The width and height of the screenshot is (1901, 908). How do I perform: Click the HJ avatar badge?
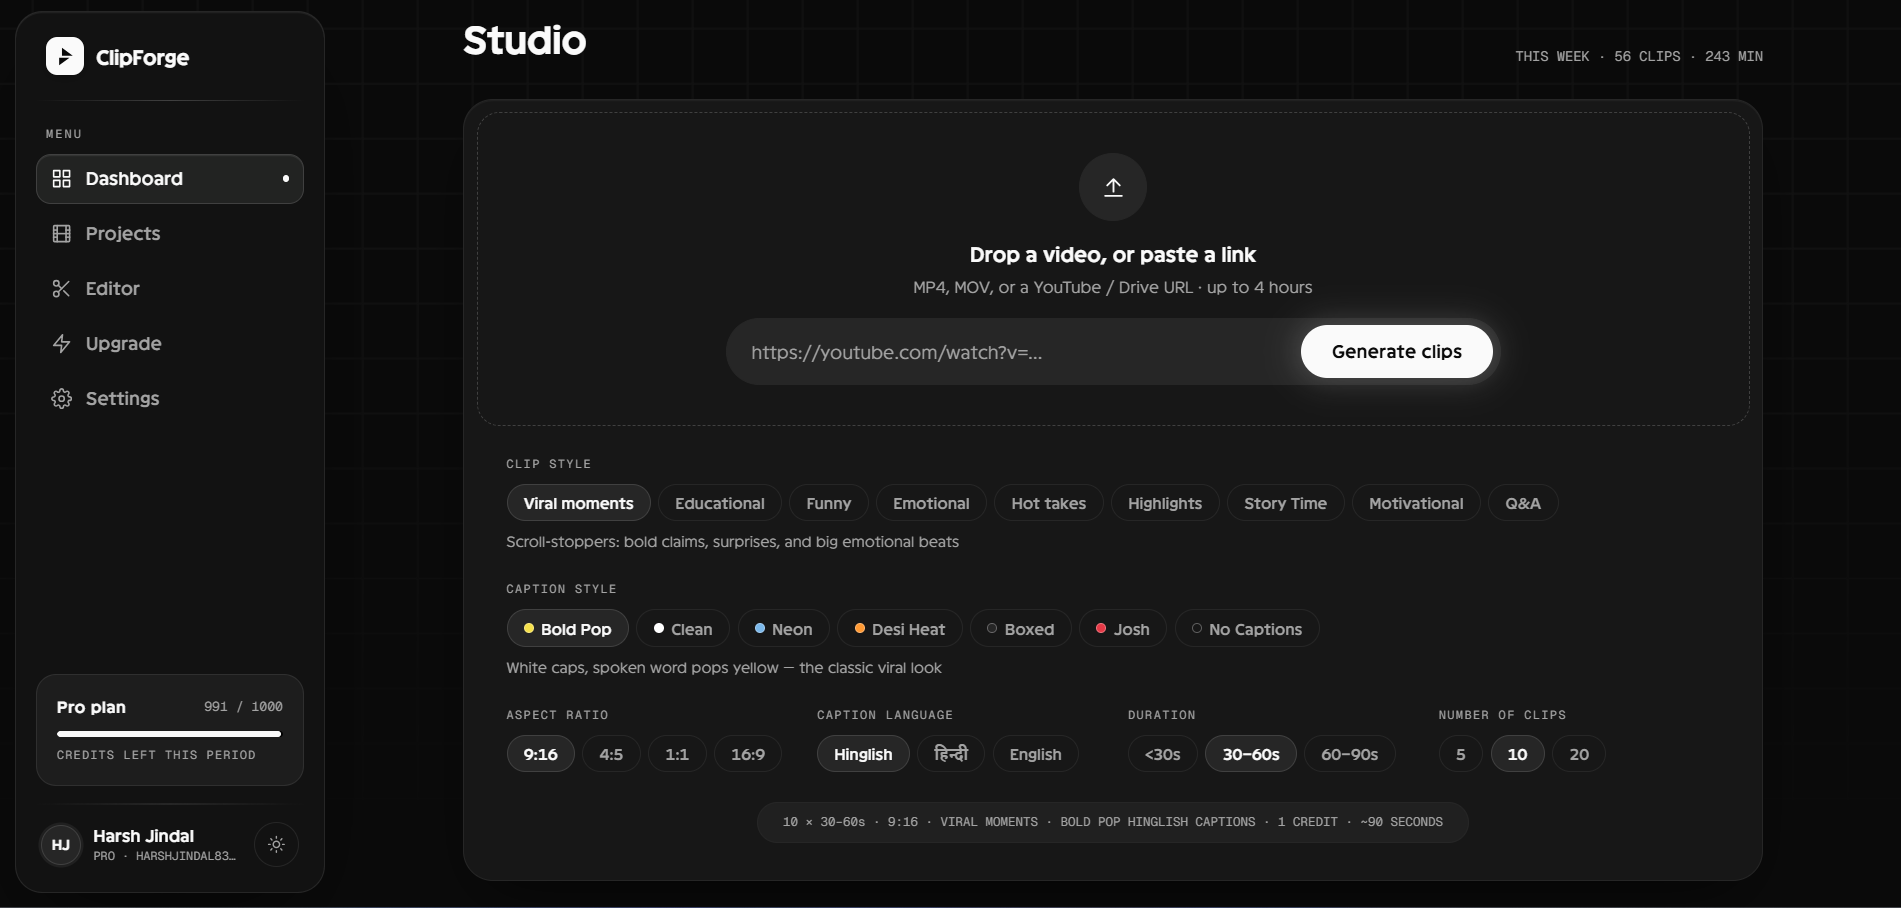(60, 845)
